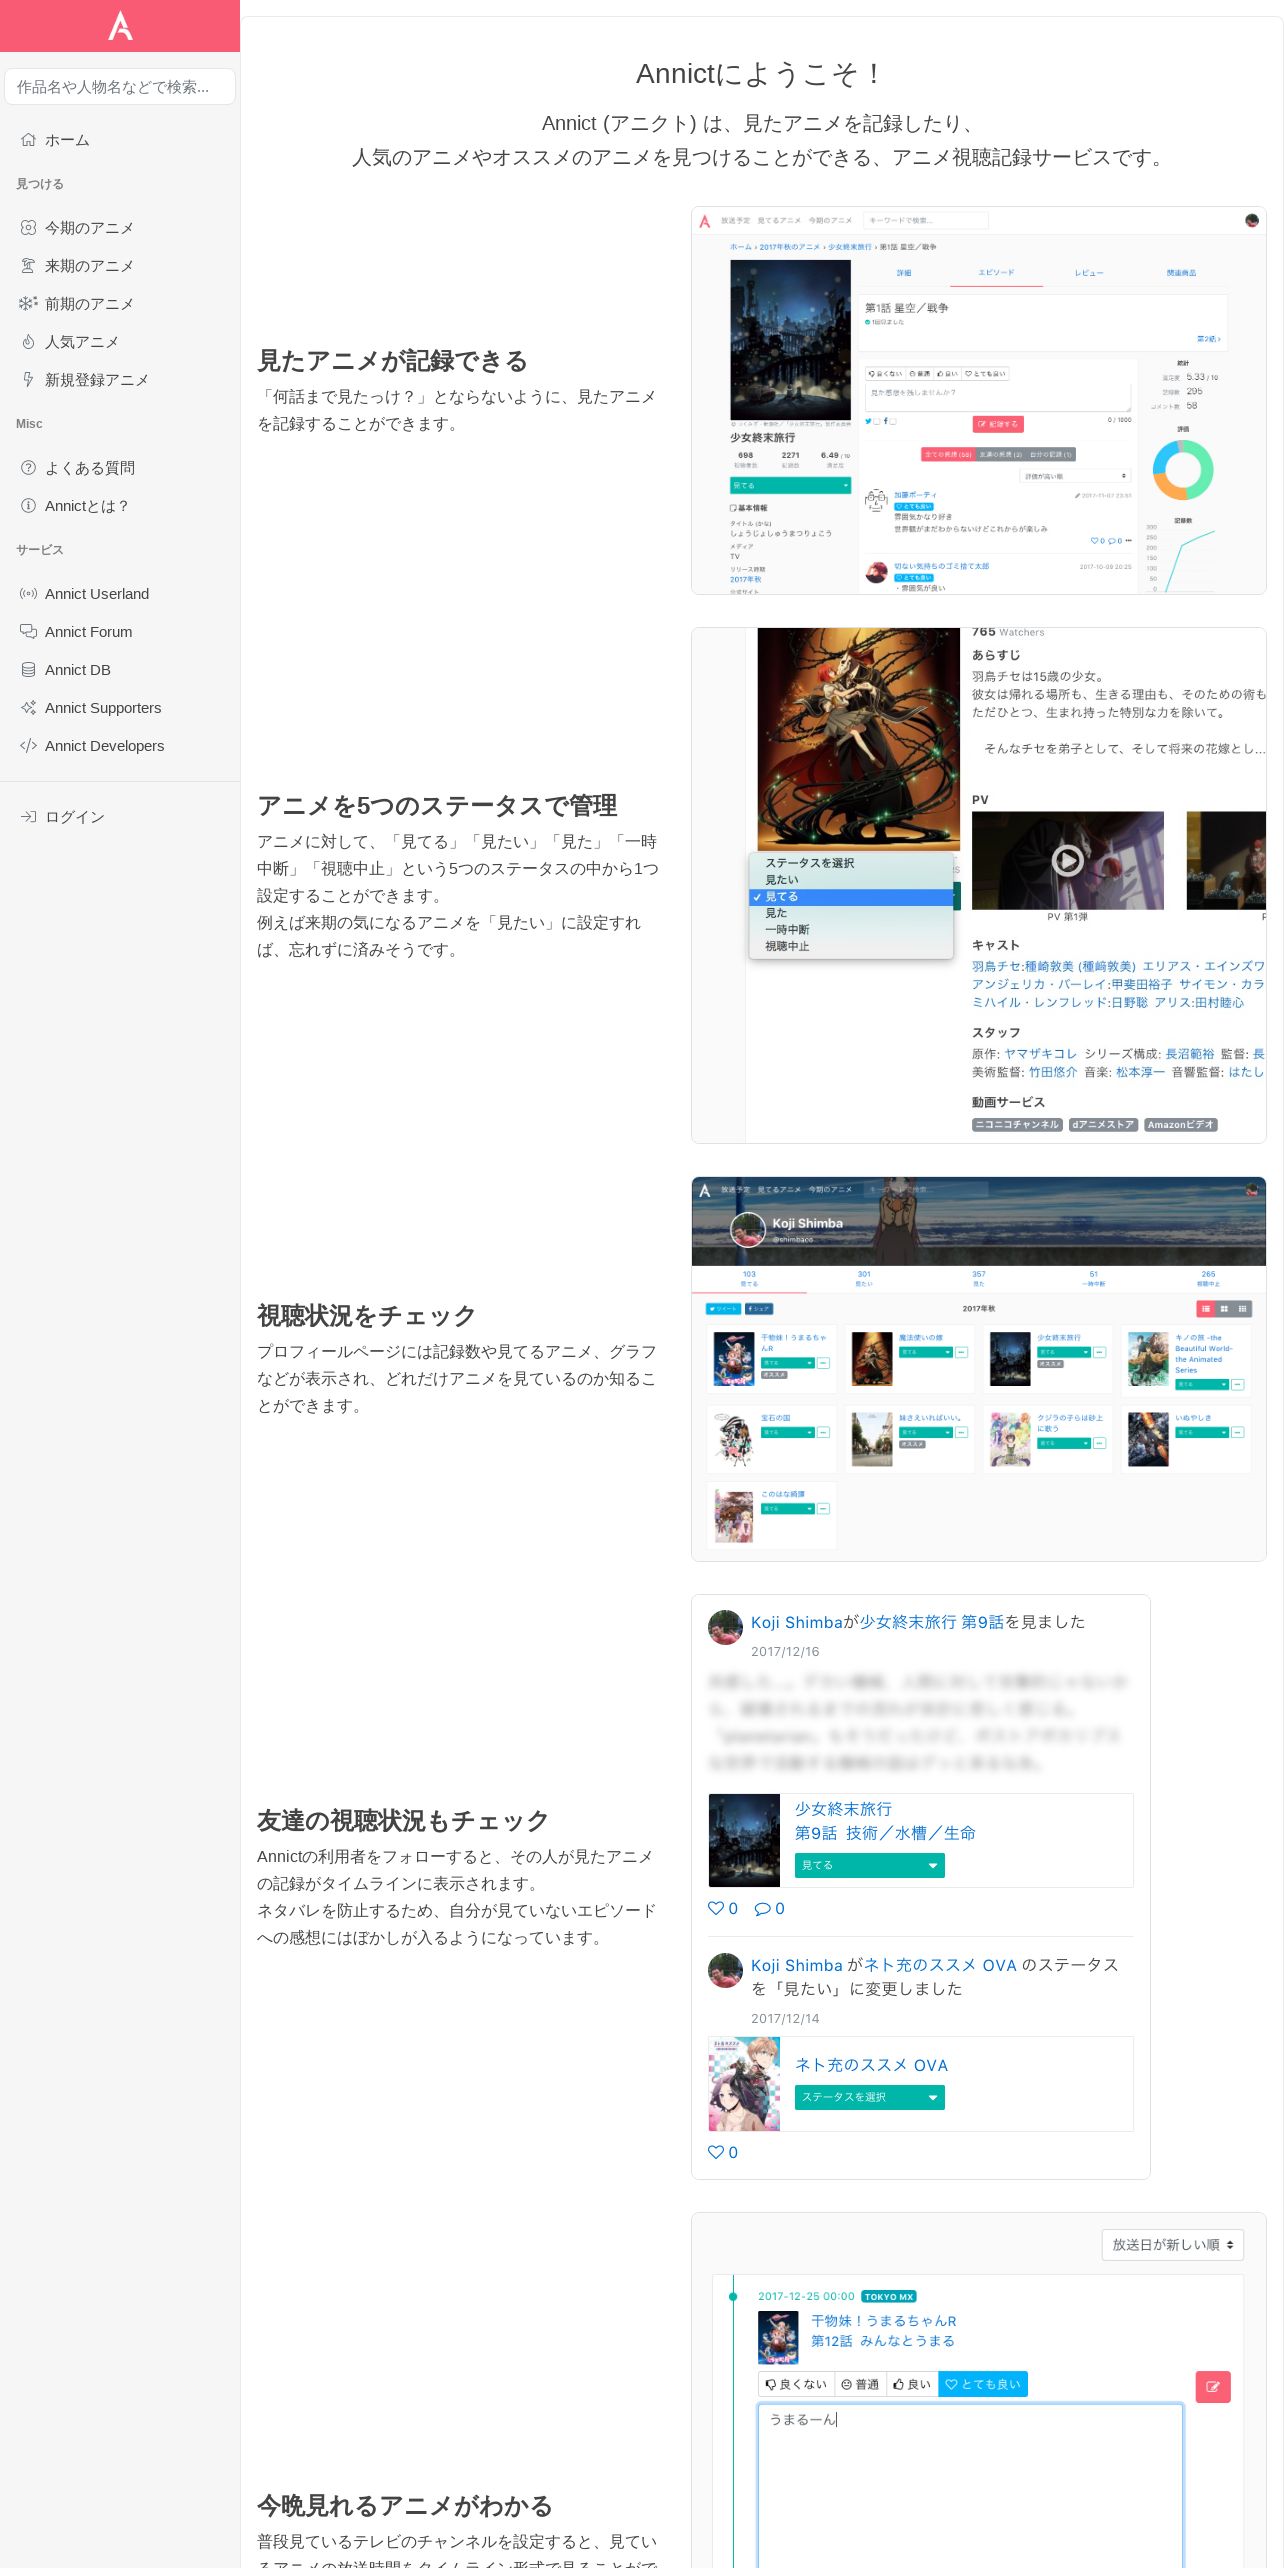Screen dimensions: 1284x2568
Task: Choose 見た in status menu
Action: click(x=851, y=913)
